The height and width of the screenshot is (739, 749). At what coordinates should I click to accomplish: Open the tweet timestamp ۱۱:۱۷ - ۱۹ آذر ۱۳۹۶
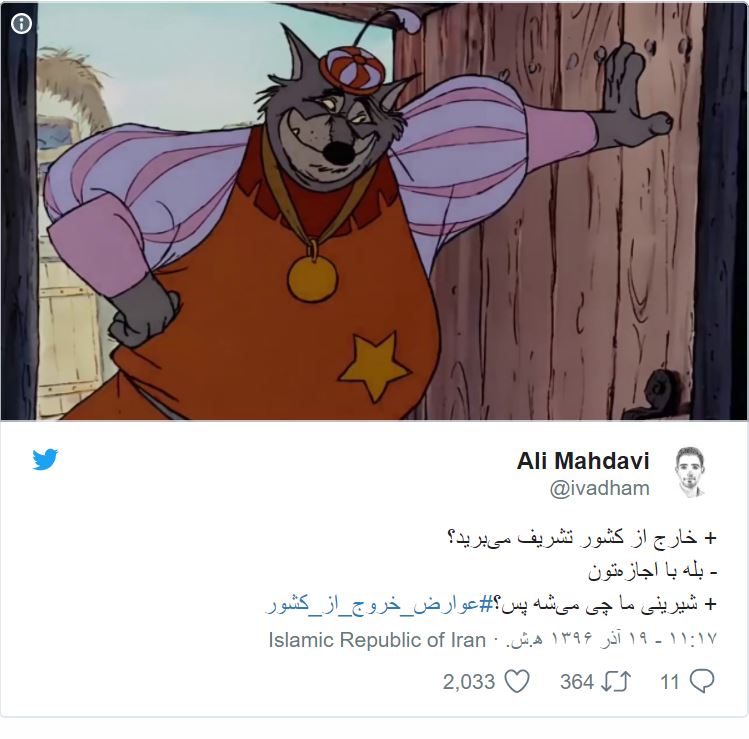pyautogui.click(x=611, y=639)
